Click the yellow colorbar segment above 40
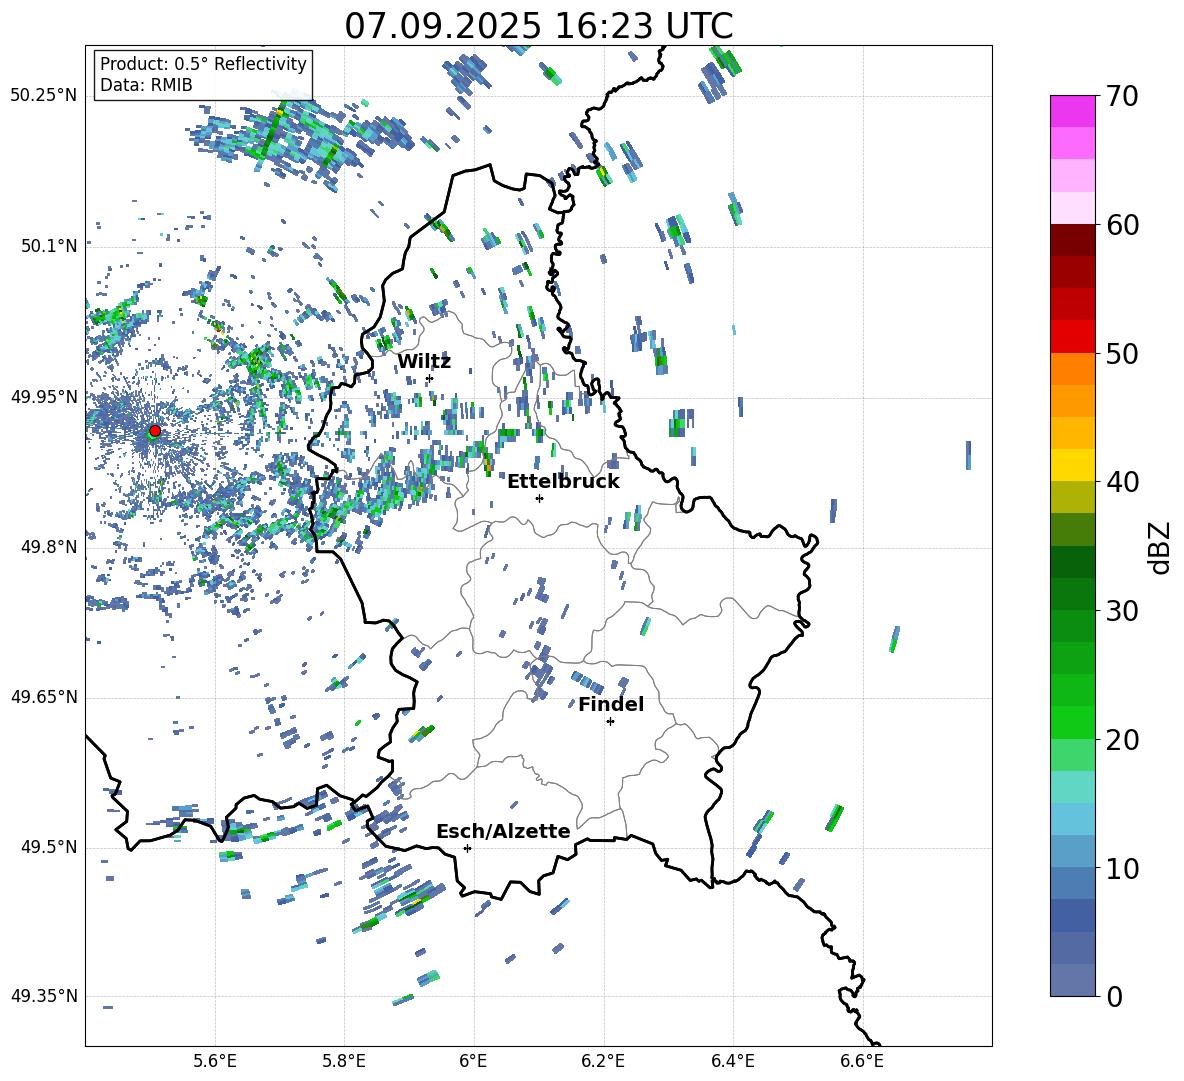The height and width of the screenshot is (1081, 1184). [1072, 465]
